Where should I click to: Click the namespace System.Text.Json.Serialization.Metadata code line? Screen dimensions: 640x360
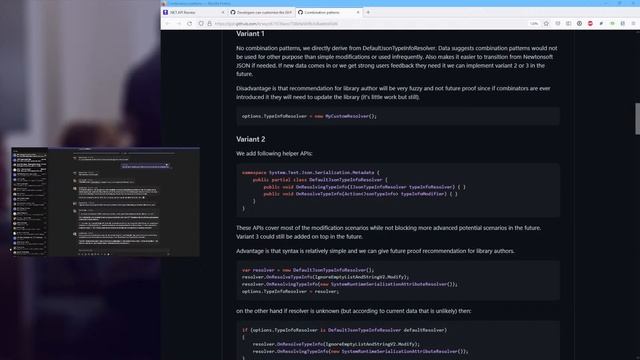click(x=311, y=173)
